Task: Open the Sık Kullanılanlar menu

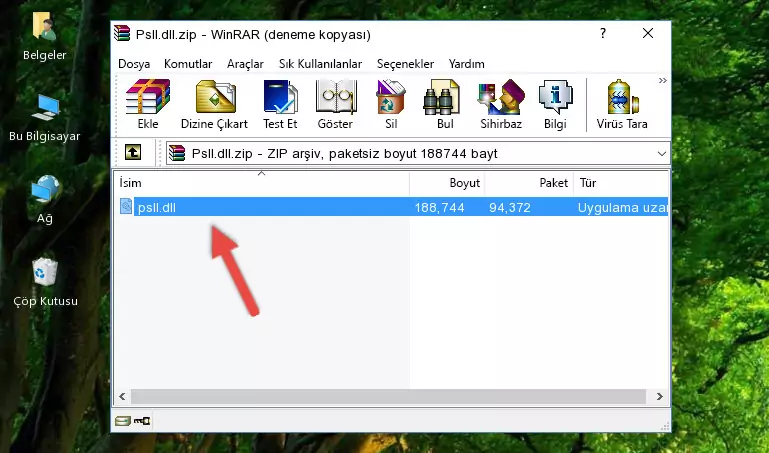Action: coord(320,64)
